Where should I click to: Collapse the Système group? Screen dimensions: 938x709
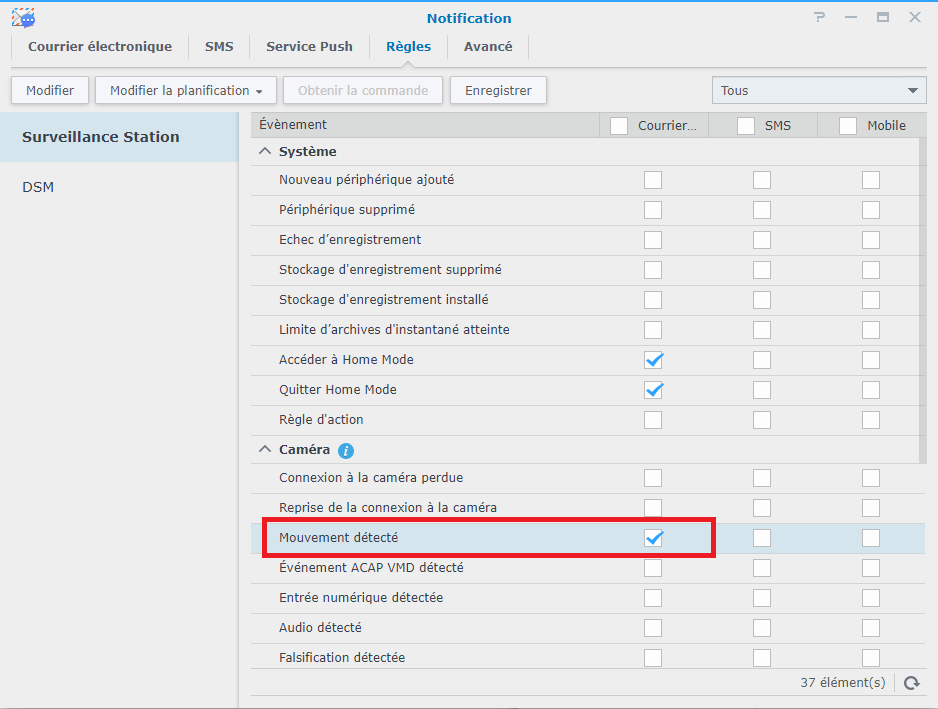click(265, 152)
